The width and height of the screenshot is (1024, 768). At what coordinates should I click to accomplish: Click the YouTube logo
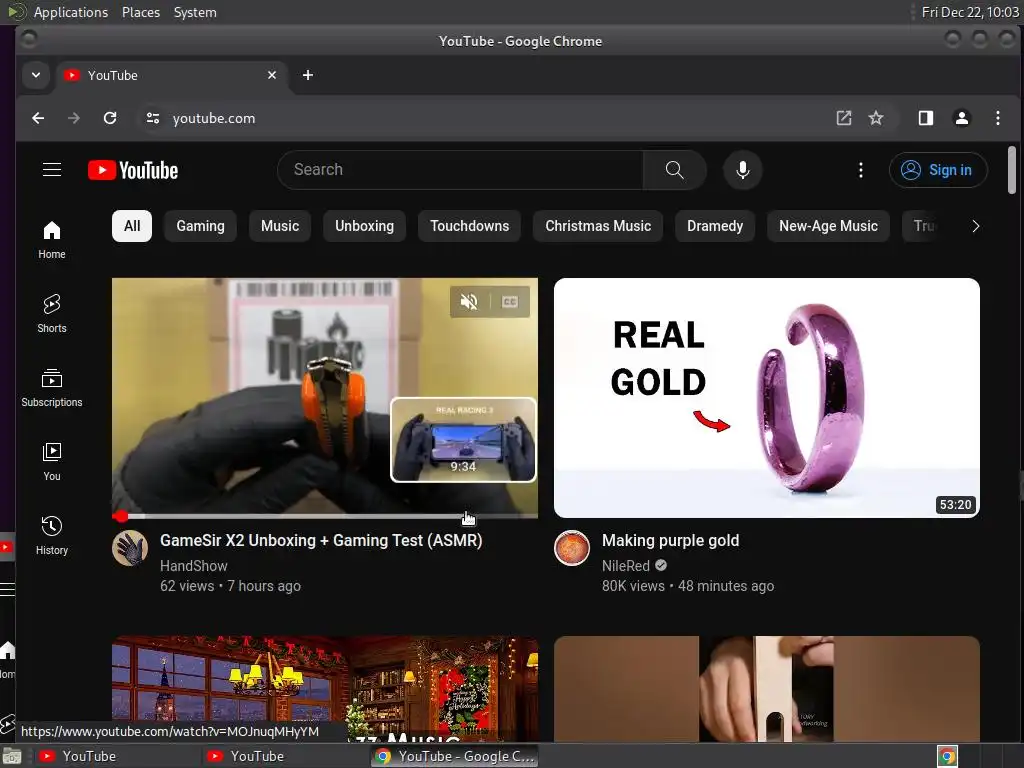133,170
